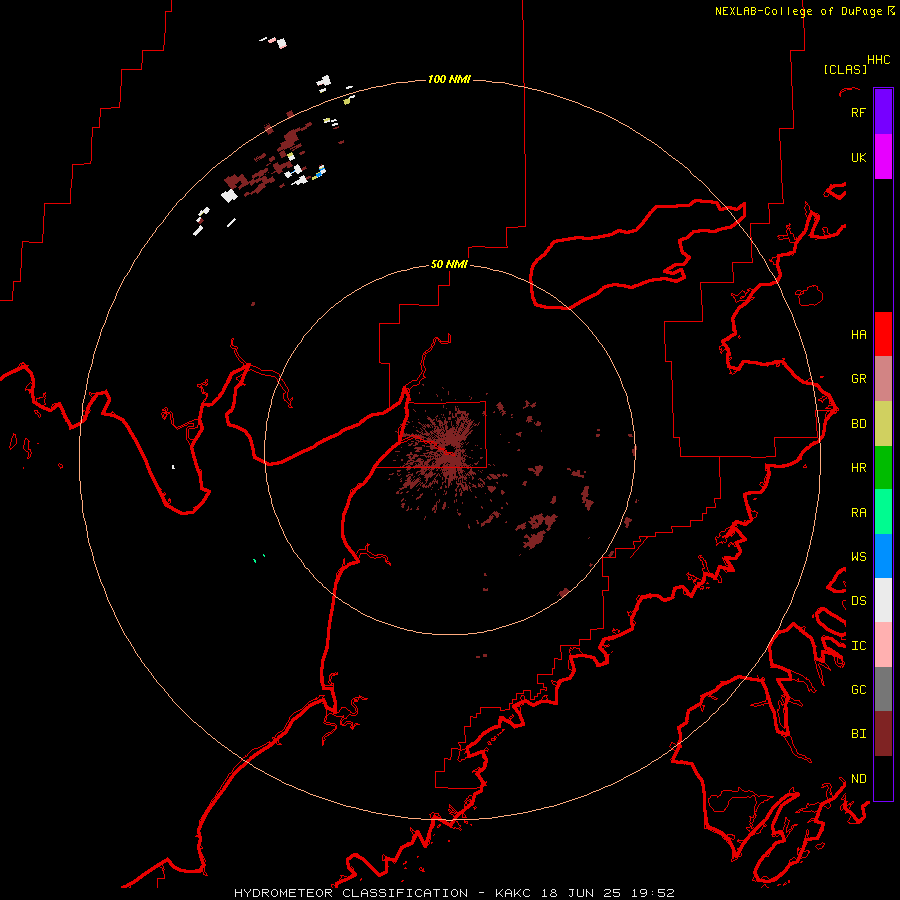Click the IC legend label
Viewport: 900px width, 900px height.
click(x=859, y=646)
